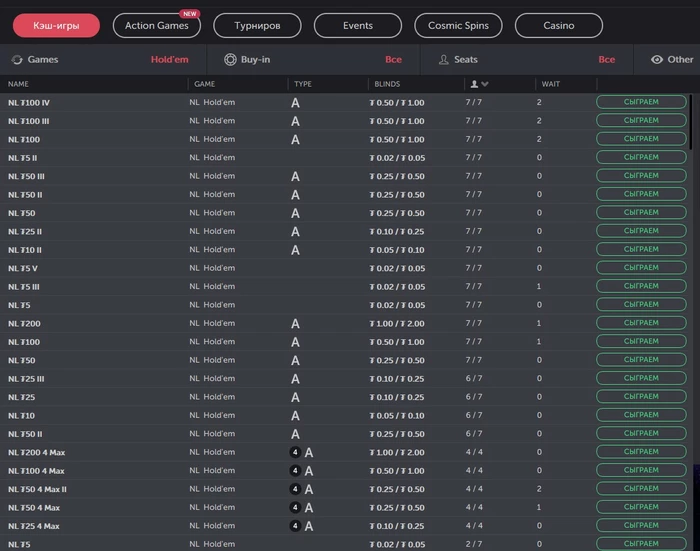Sort by players column arrow

coord(485,84)
